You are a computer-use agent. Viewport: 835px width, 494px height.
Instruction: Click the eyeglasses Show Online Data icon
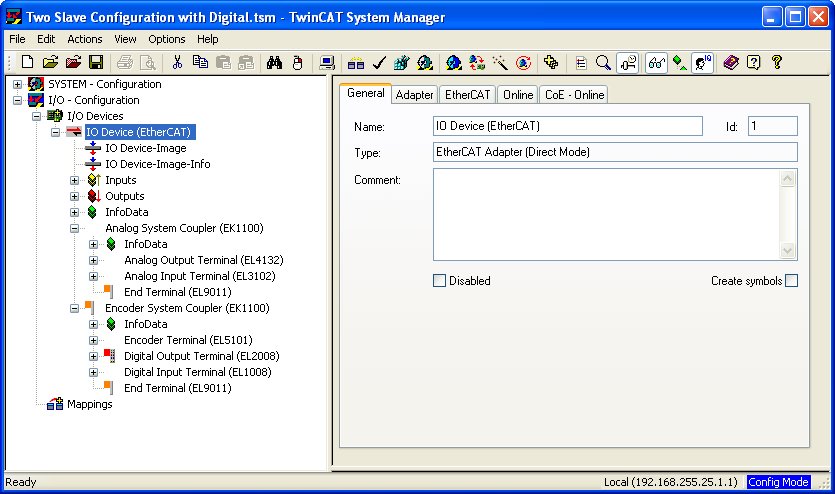pos(657,62)
